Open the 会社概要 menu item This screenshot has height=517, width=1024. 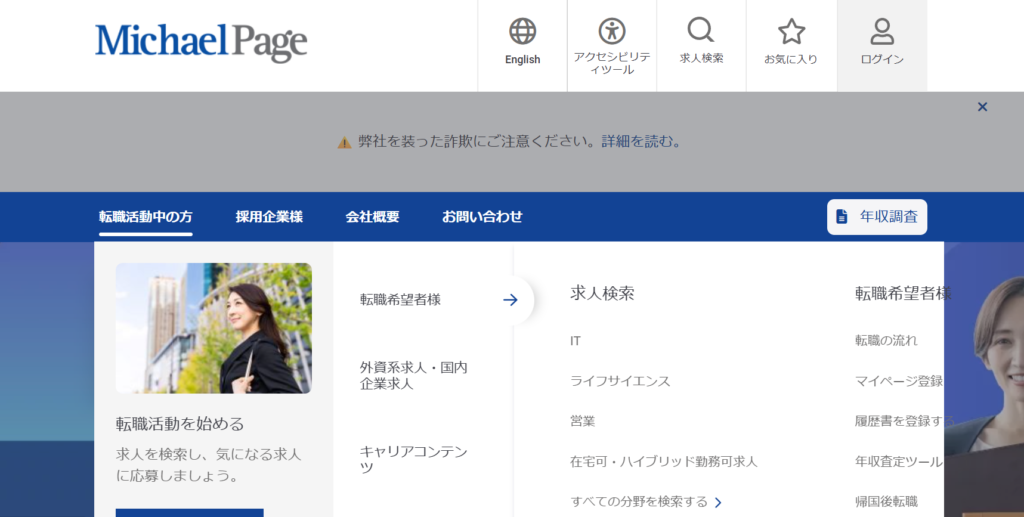click(x=372, y=216)
